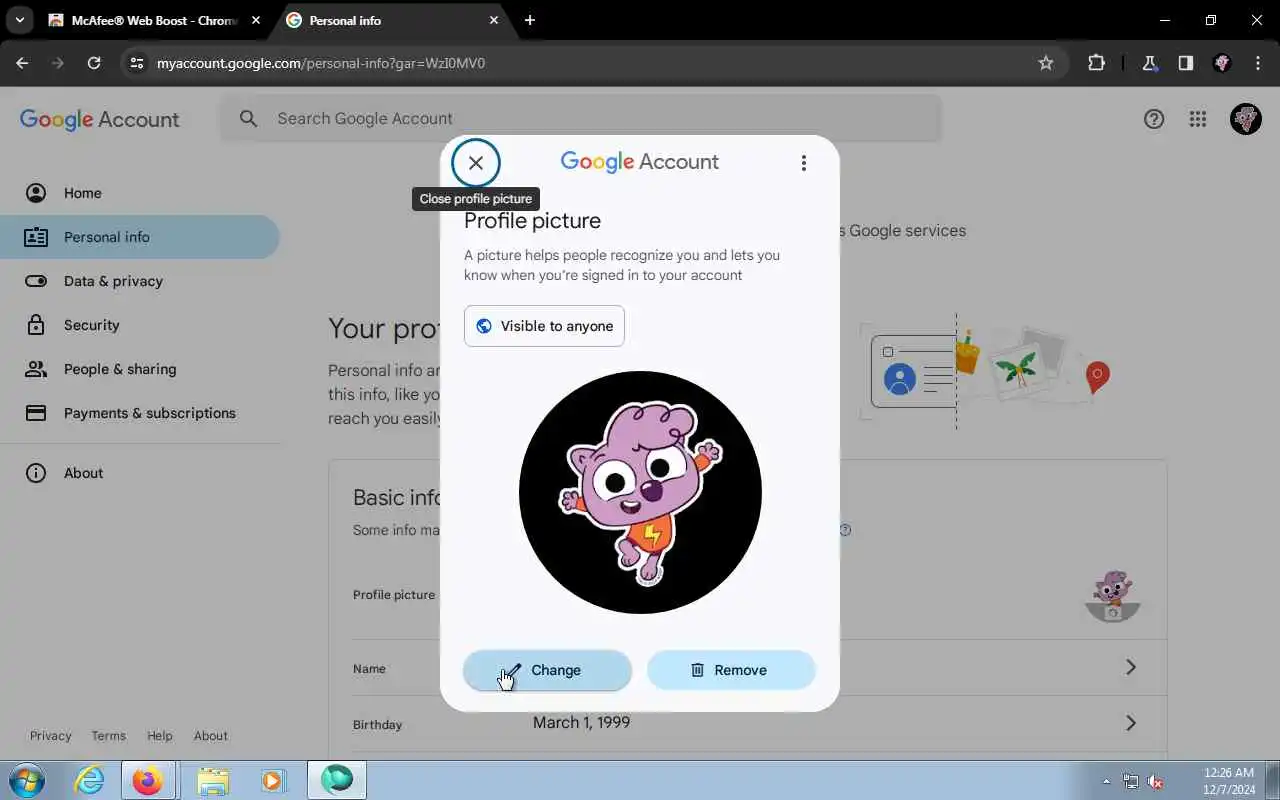Toggle the browser side panel
The image size is (1280, 800).
1185,63
